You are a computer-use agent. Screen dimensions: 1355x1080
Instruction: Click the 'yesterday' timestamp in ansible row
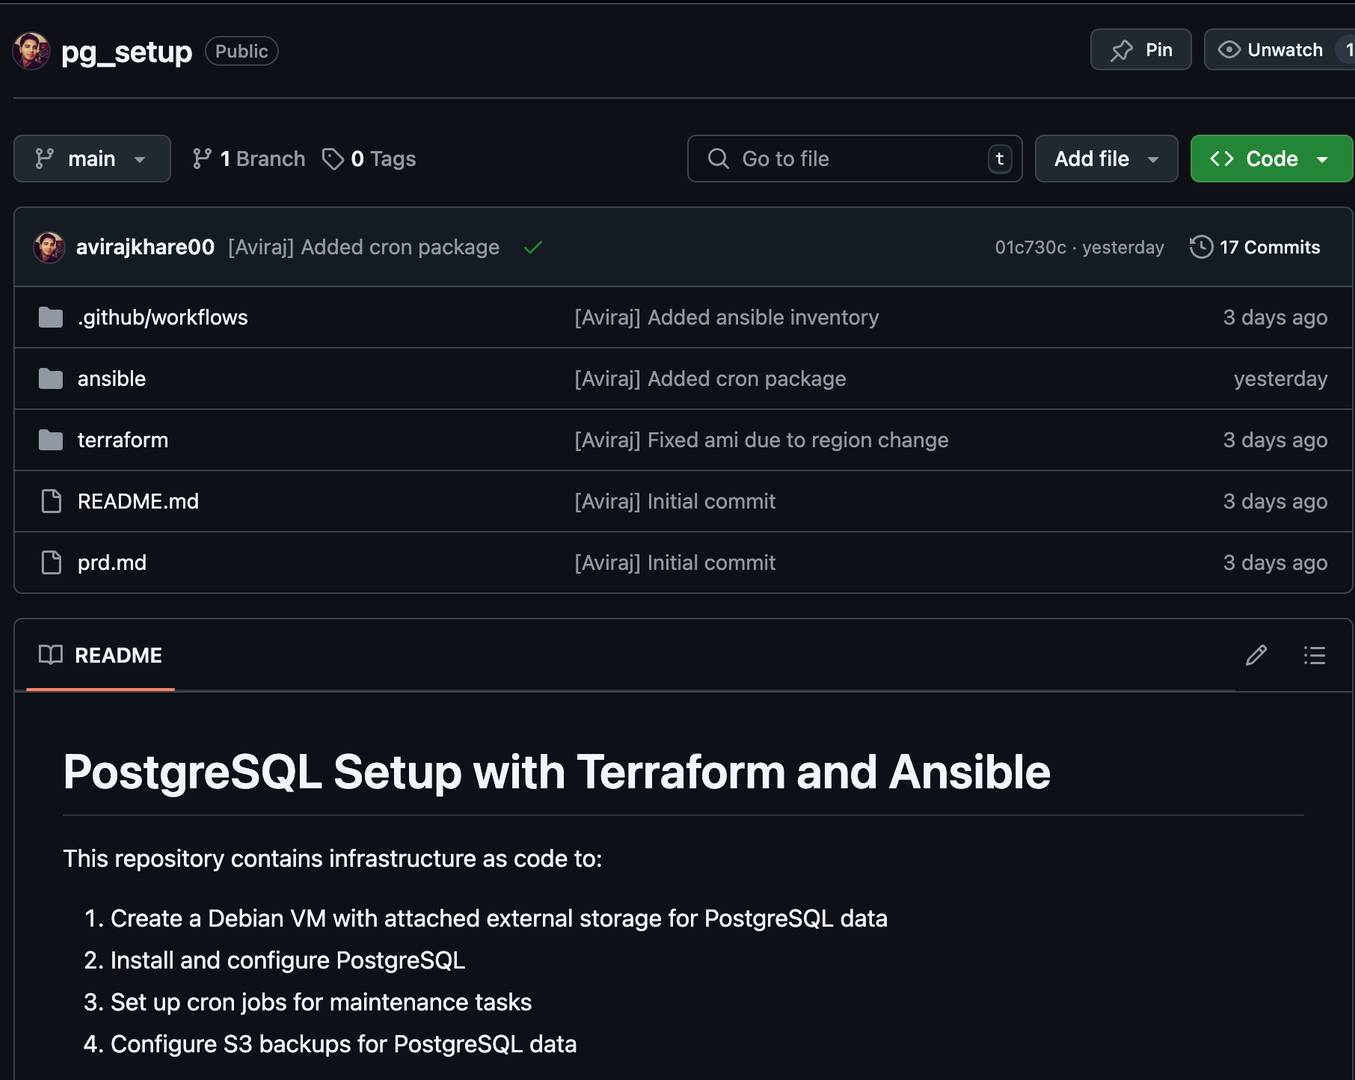coord(1281,379)
